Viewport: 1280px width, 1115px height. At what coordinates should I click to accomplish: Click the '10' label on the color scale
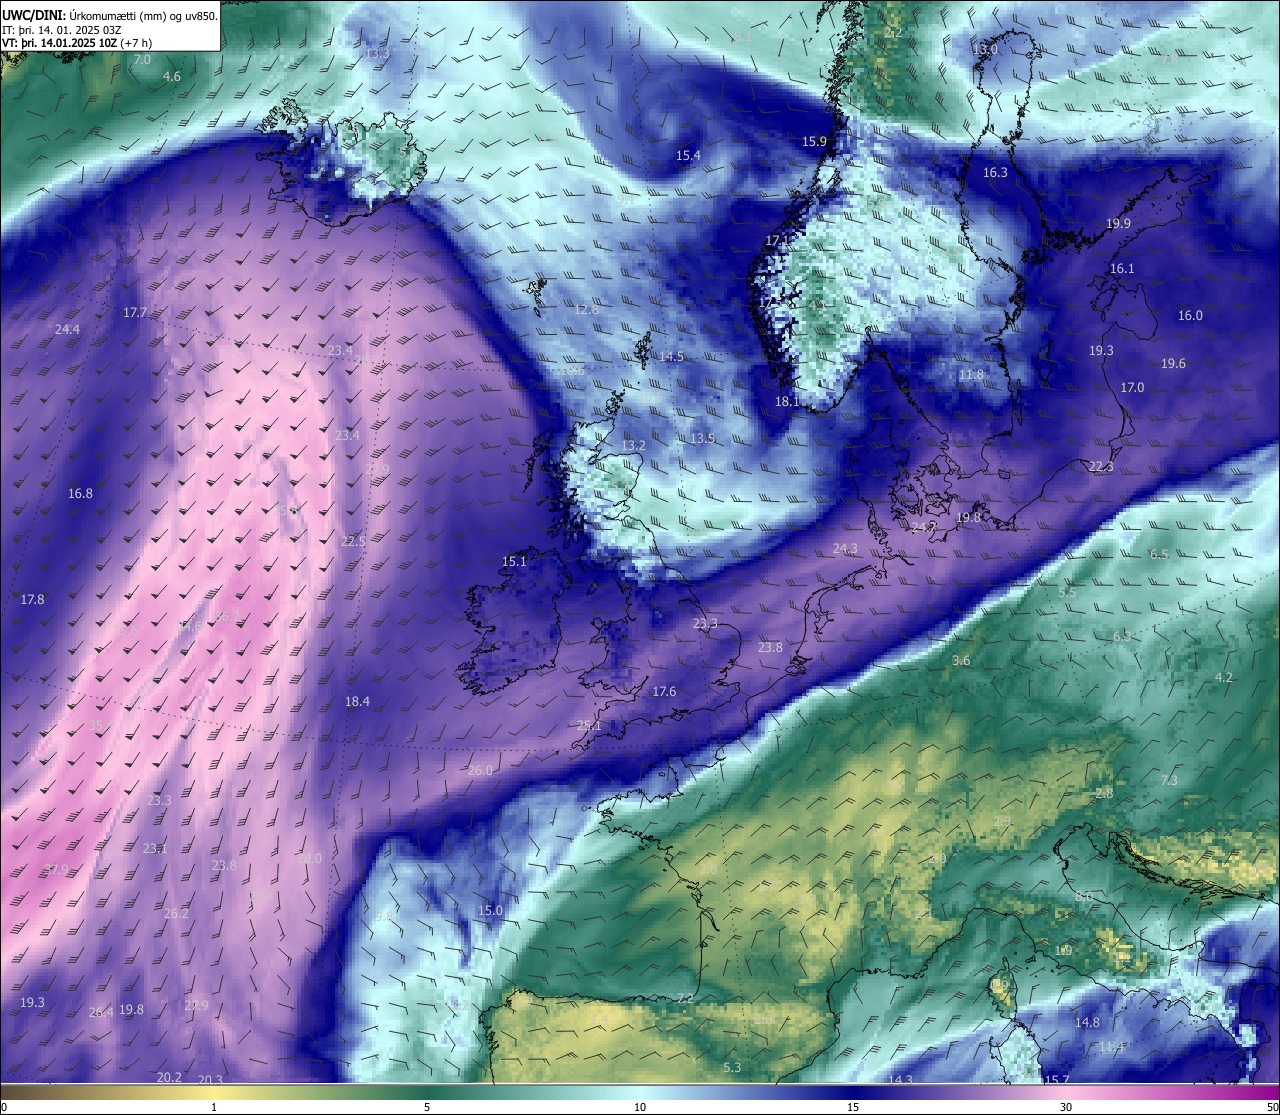click(640, 1107)
